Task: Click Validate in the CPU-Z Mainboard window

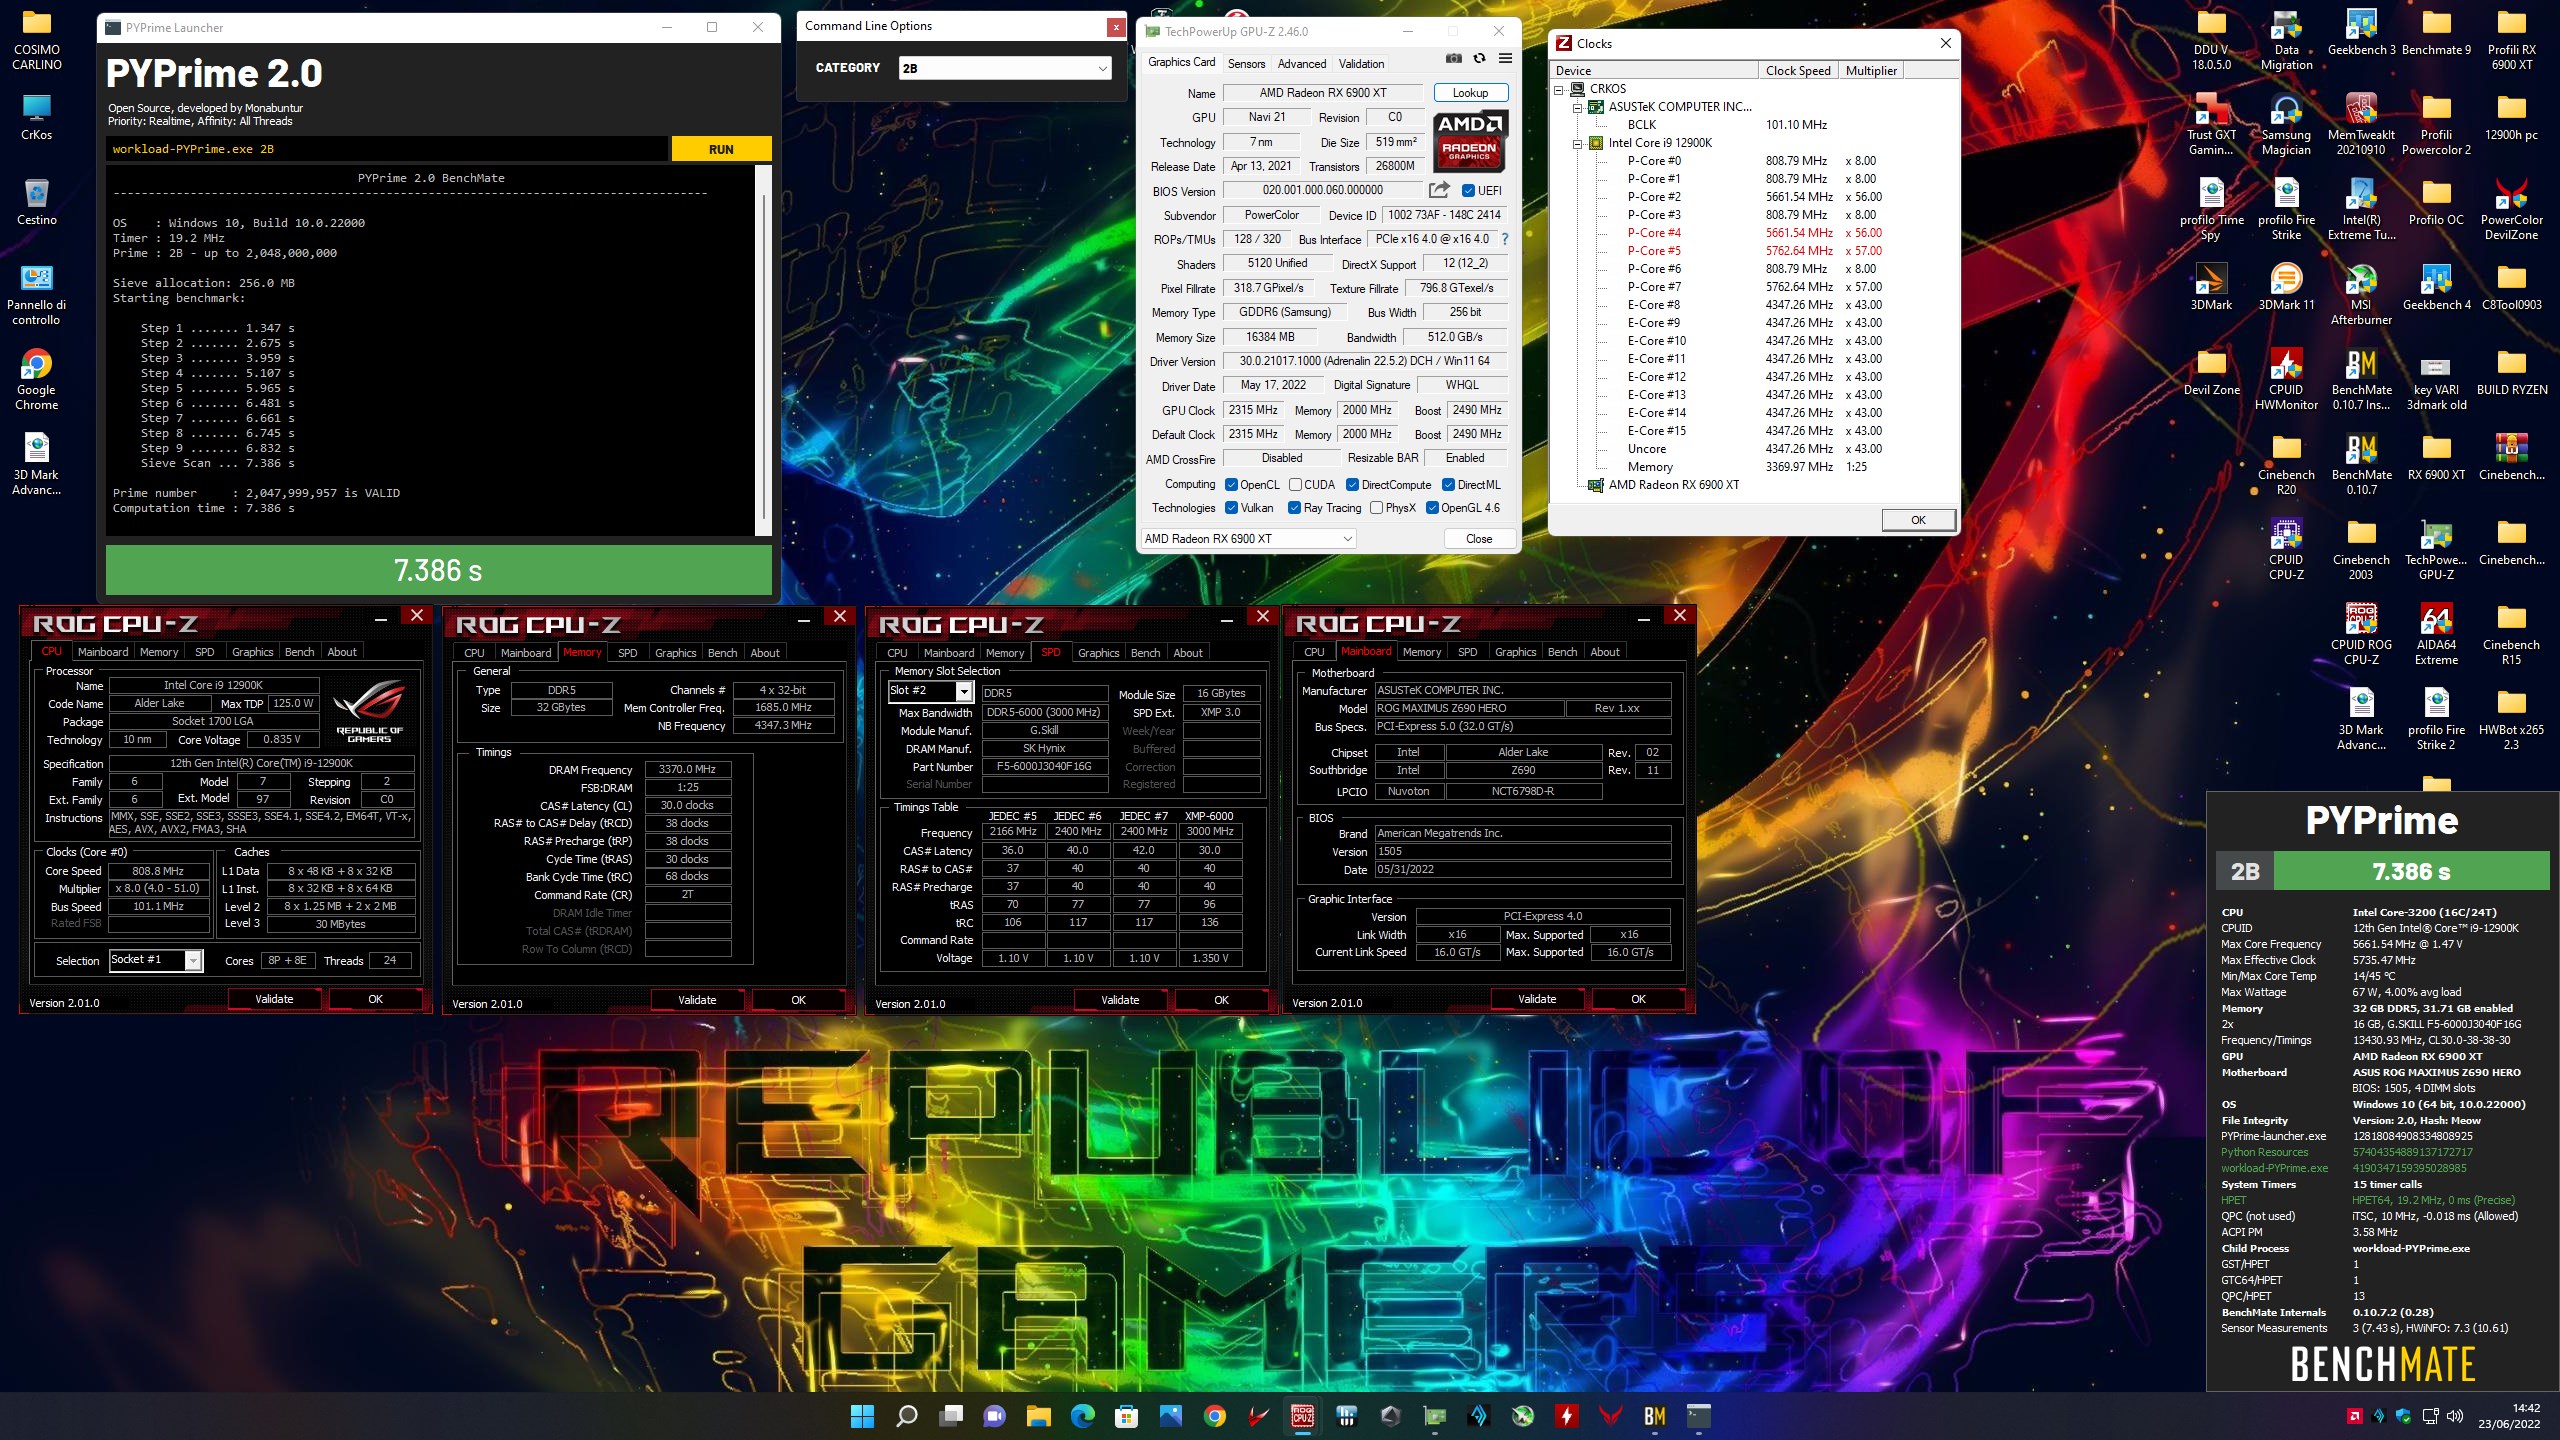Action: (1537, 999)
